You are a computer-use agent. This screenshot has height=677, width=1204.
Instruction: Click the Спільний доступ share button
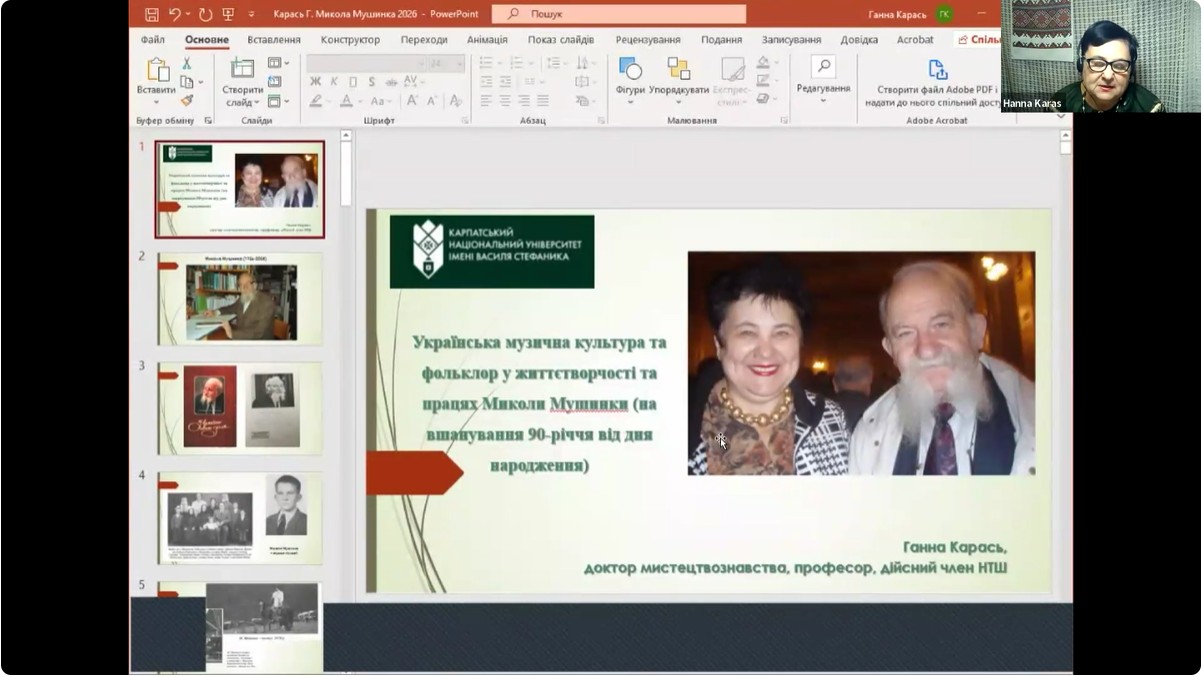[x=977, y=40]
